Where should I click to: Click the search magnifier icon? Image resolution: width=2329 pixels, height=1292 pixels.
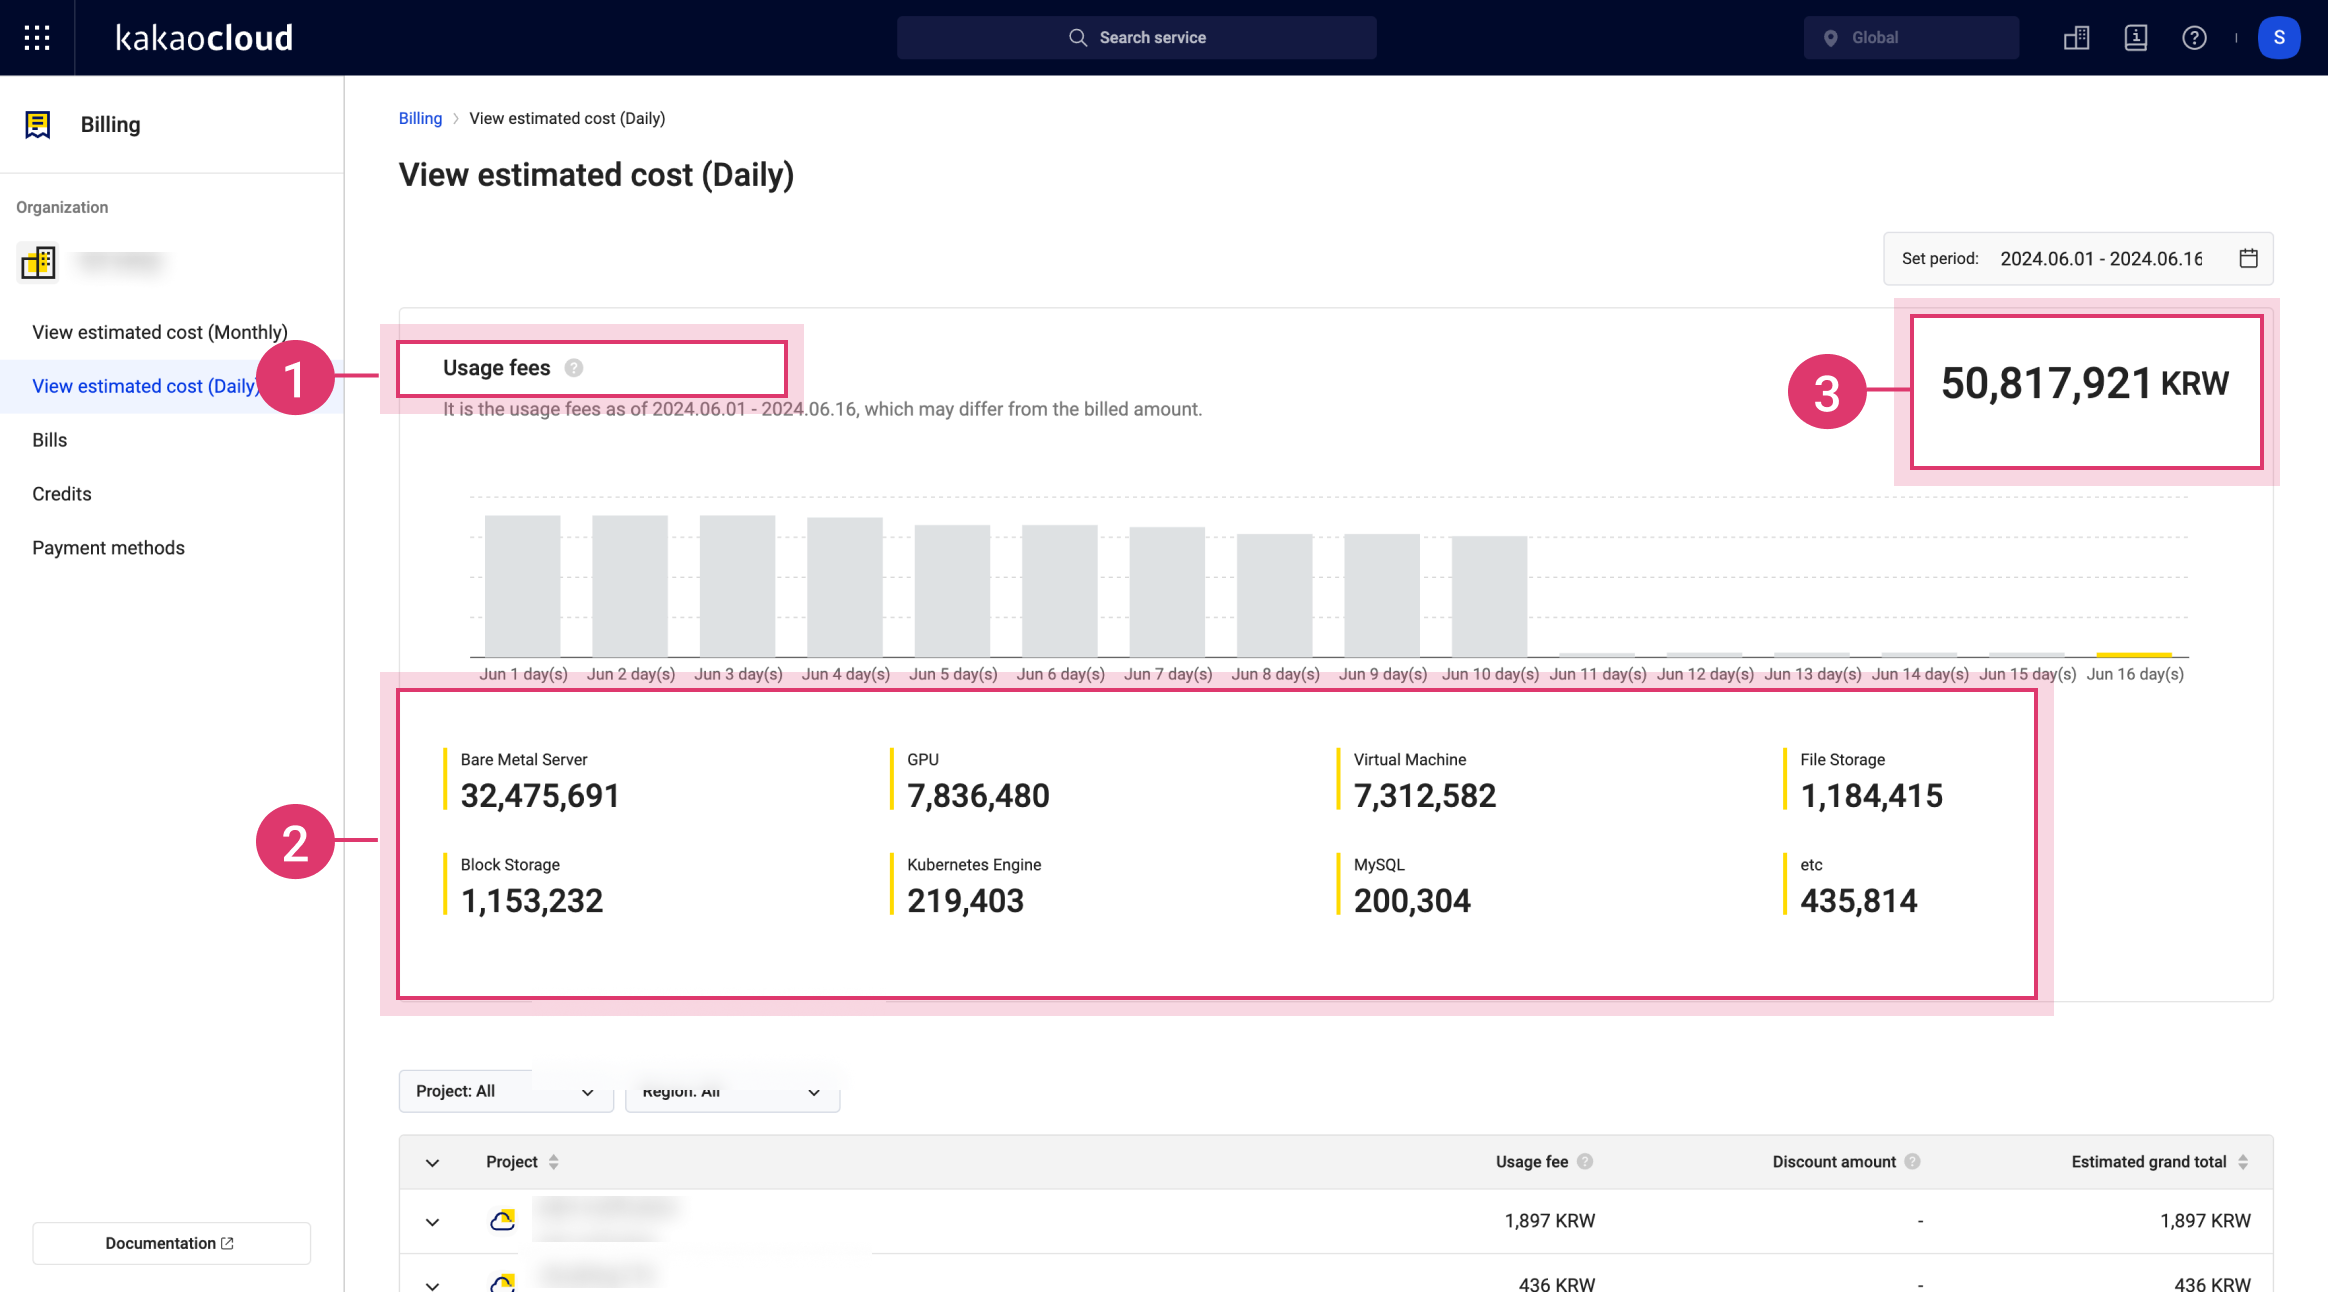click(x=1077, y=38)
